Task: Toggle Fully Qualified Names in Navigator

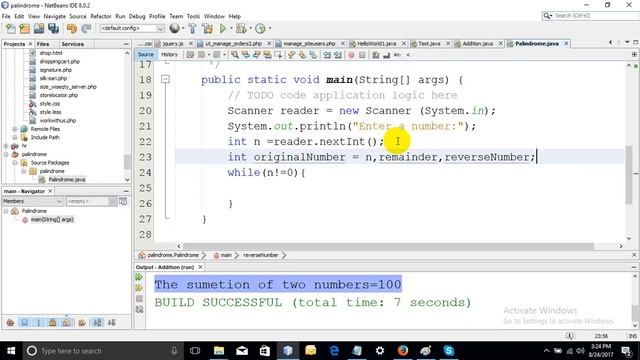Action: [82, 322]
